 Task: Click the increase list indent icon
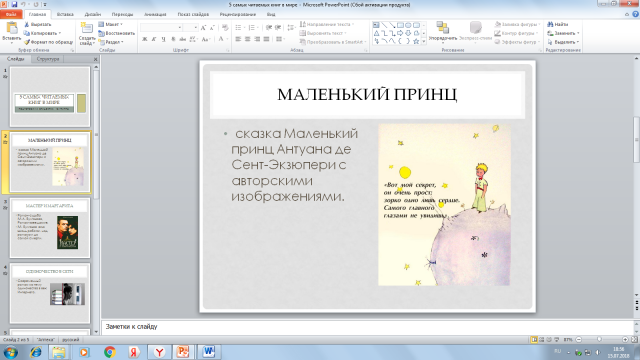(278, 28)
